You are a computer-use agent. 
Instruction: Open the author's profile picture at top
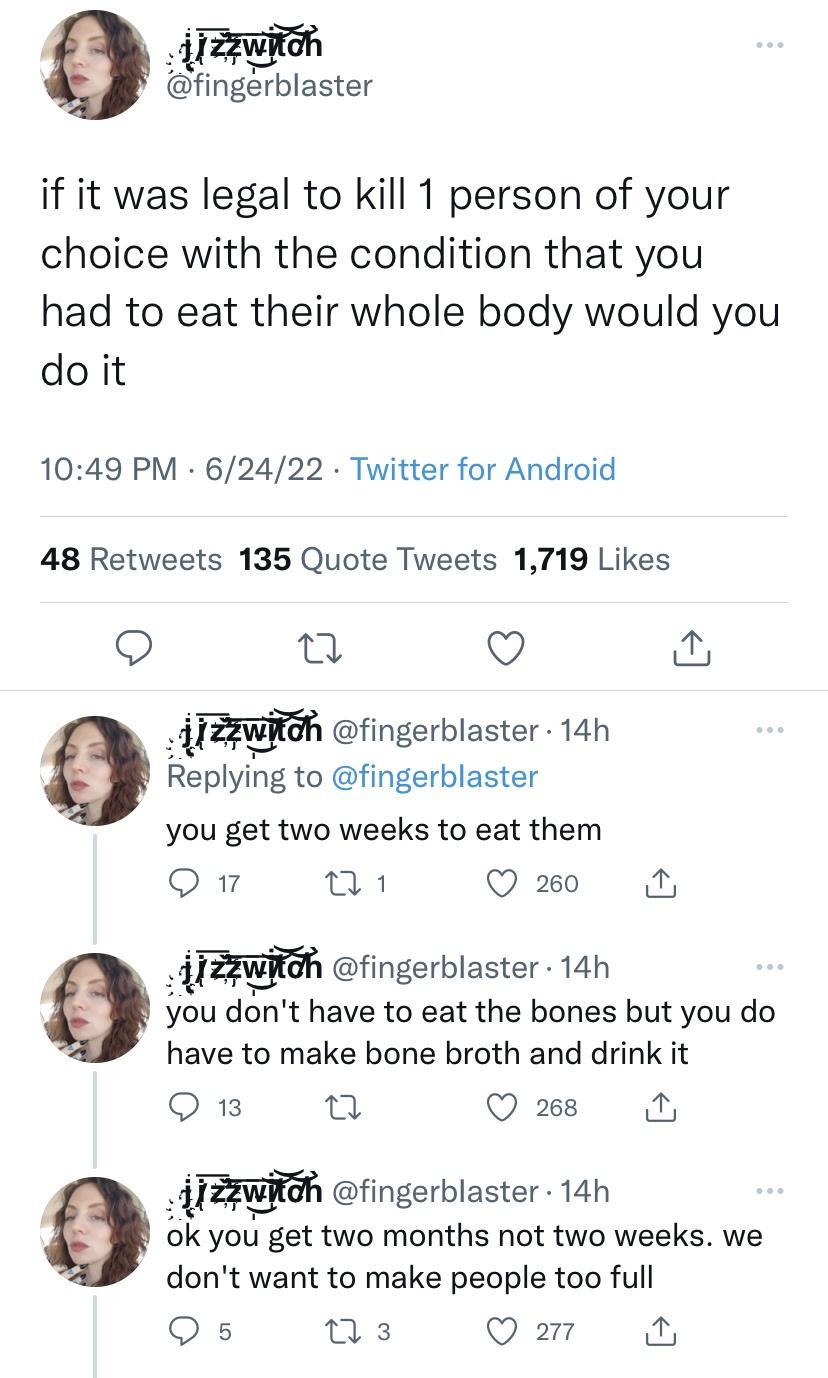94,65
